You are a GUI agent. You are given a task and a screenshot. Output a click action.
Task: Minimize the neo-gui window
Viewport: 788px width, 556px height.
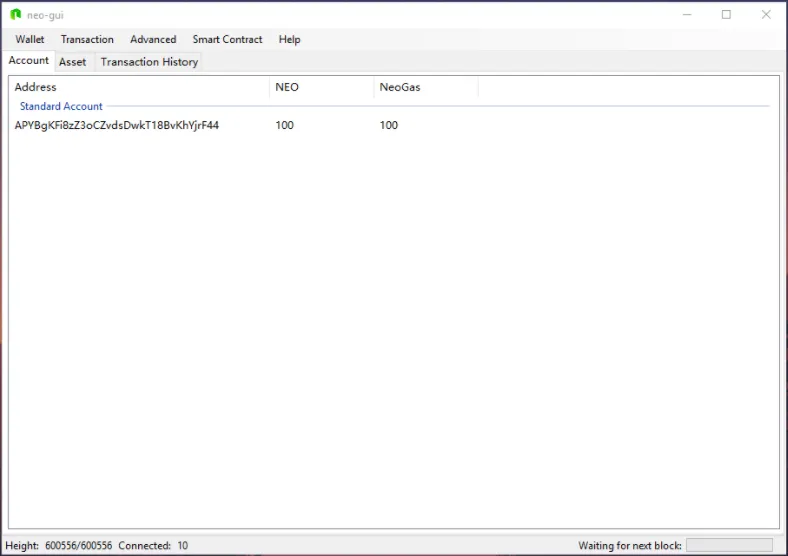click(x=687, y=15)
